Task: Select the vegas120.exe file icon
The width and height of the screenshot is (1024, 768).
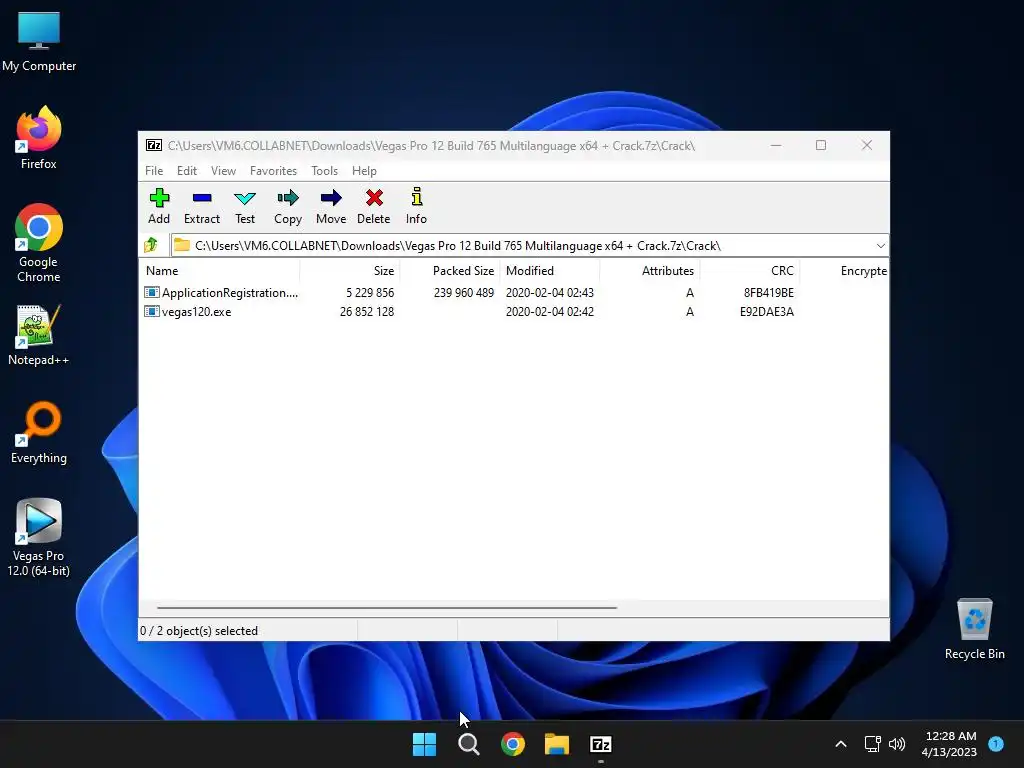Action: tap(152, 312)
